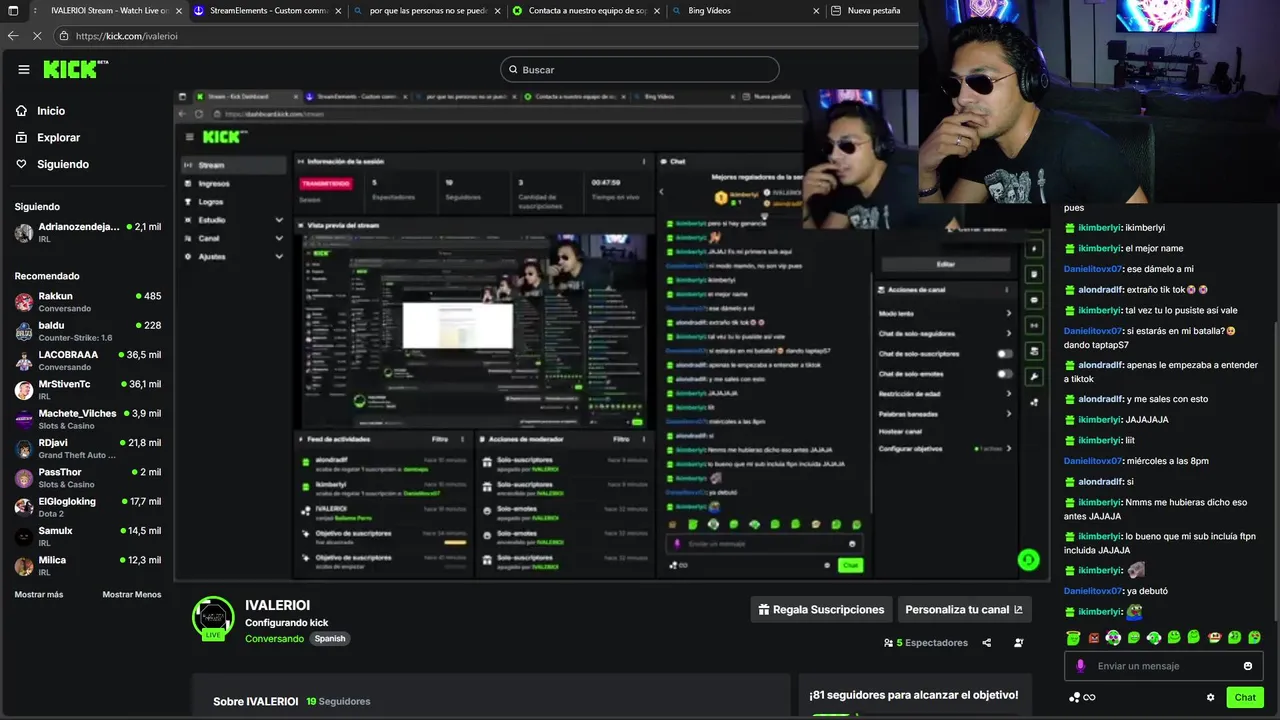Open chat settings gear icon
The image size is (1280, 720).
click(1210, 697)
